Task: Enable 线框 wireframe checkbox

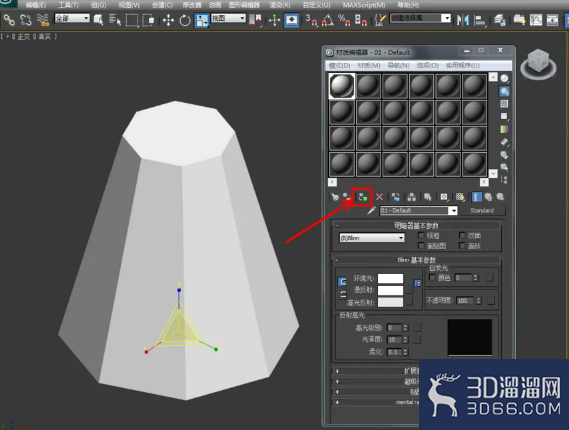Action: point(421,236)
